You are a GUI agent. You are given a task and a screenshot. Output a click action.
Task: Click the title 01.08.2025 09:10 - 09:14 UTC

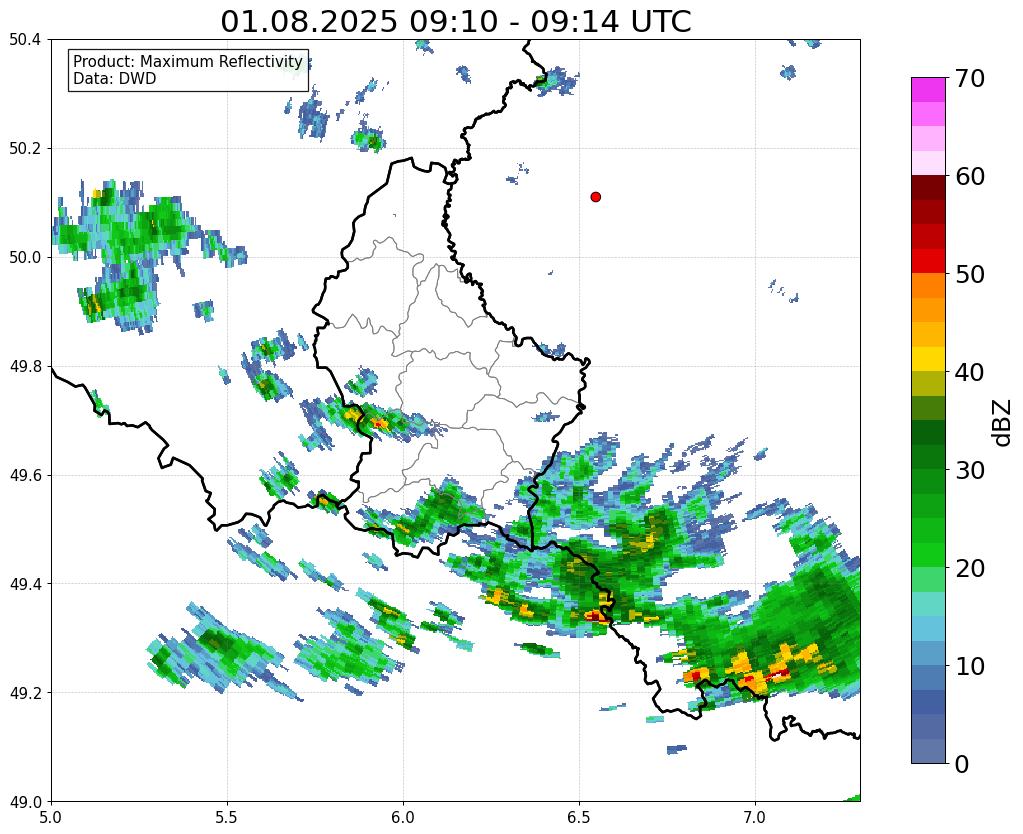tap(455, 22)
